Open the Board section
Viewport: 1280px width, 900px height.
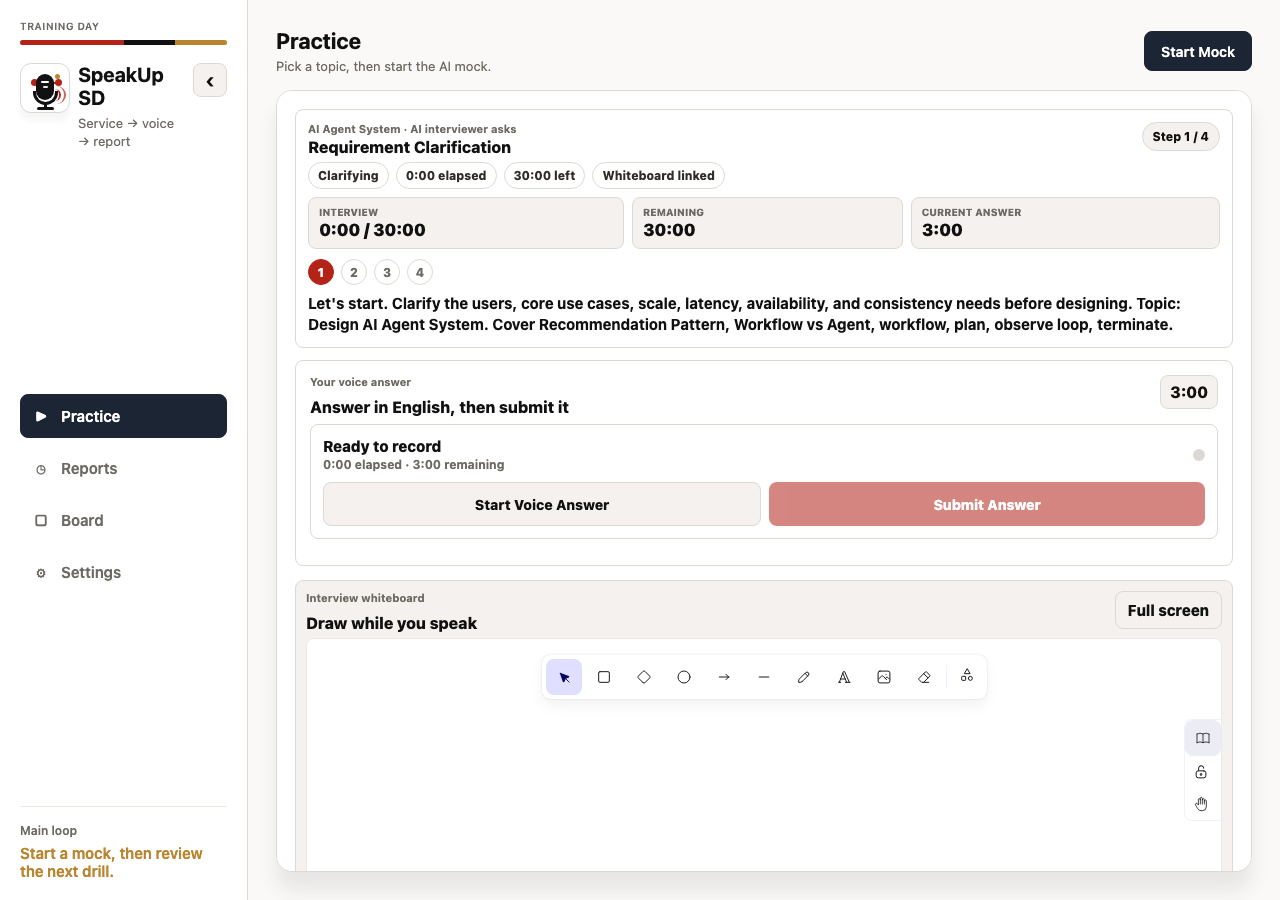(x=123, y=520)
